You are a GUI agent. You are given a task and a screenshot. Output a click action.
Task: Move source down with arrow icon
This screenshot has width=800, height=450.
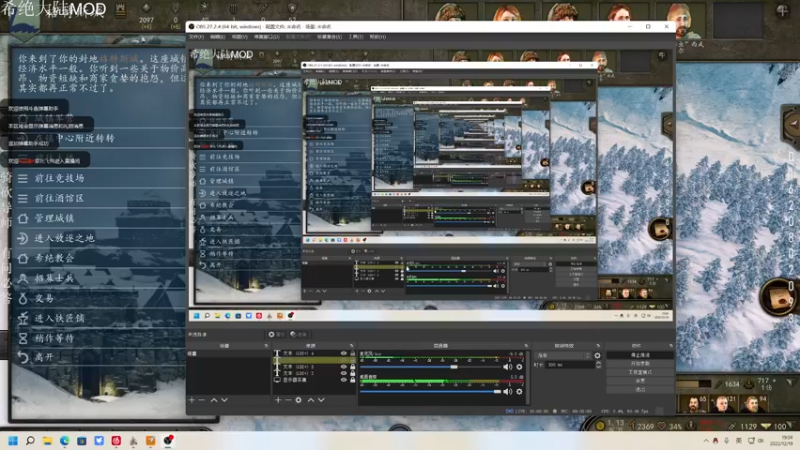(321, 400)
